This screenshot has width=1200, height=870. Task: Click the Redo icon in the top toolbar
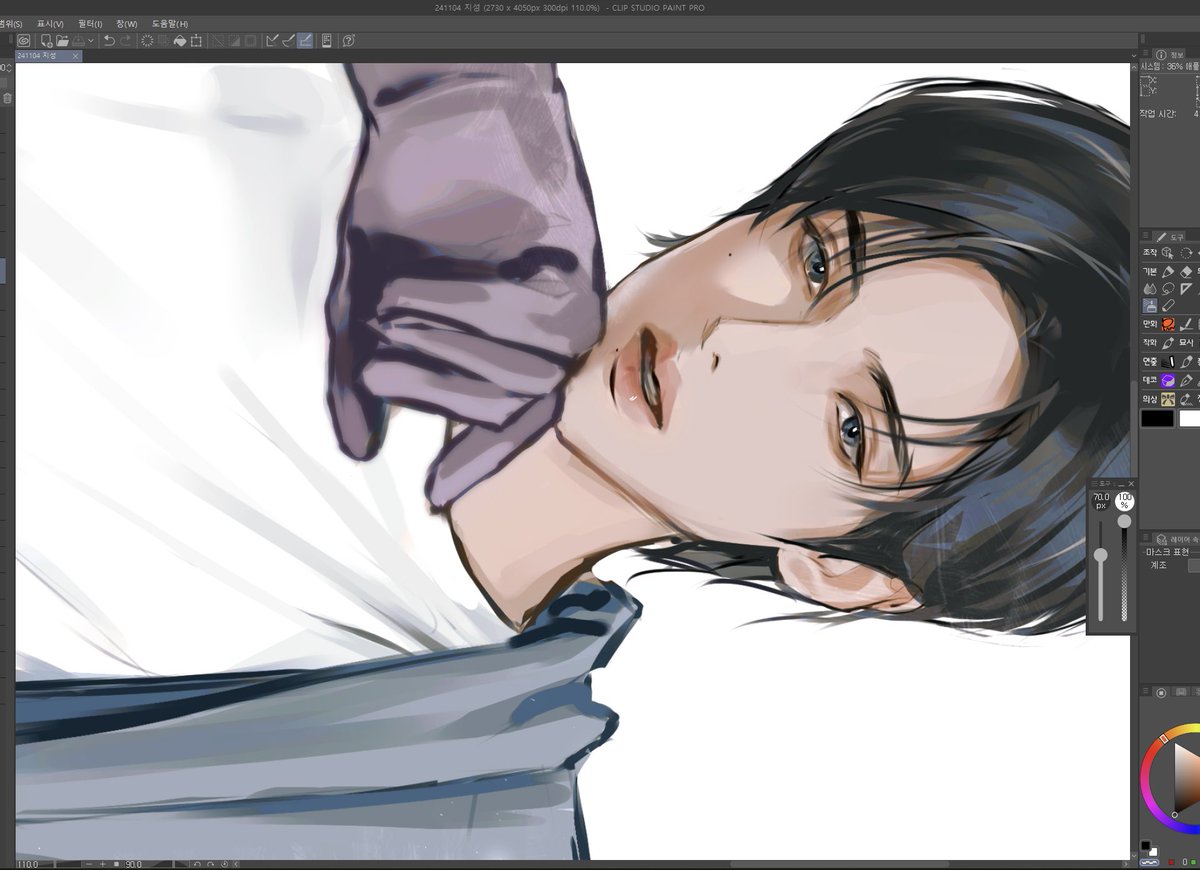pyautogui.click(x=126, y=41)
